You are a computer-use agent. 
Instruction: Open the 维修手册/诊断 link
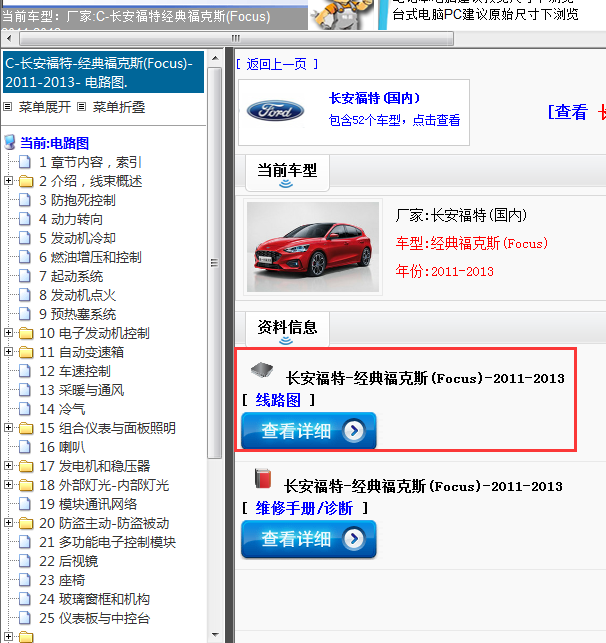304,508
